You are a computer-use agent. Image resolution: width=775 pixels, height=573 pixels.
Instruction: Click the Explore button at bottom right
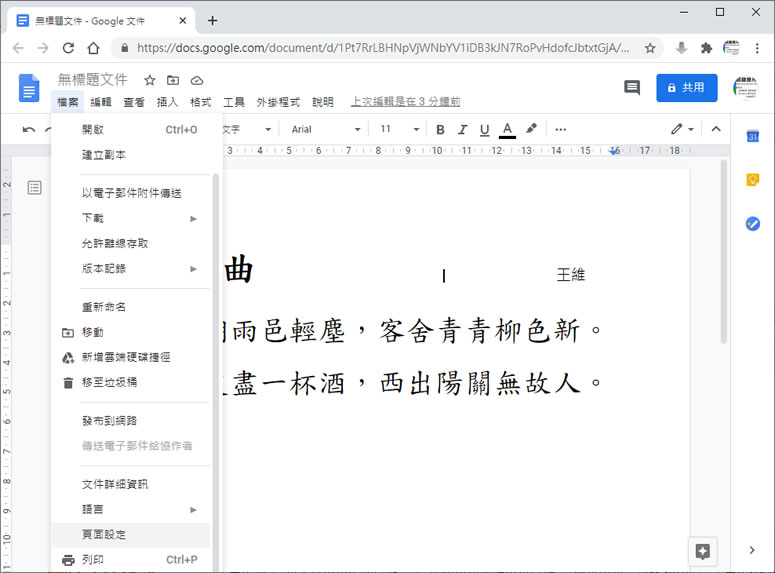pyautogui.click(x=702, y=551)
